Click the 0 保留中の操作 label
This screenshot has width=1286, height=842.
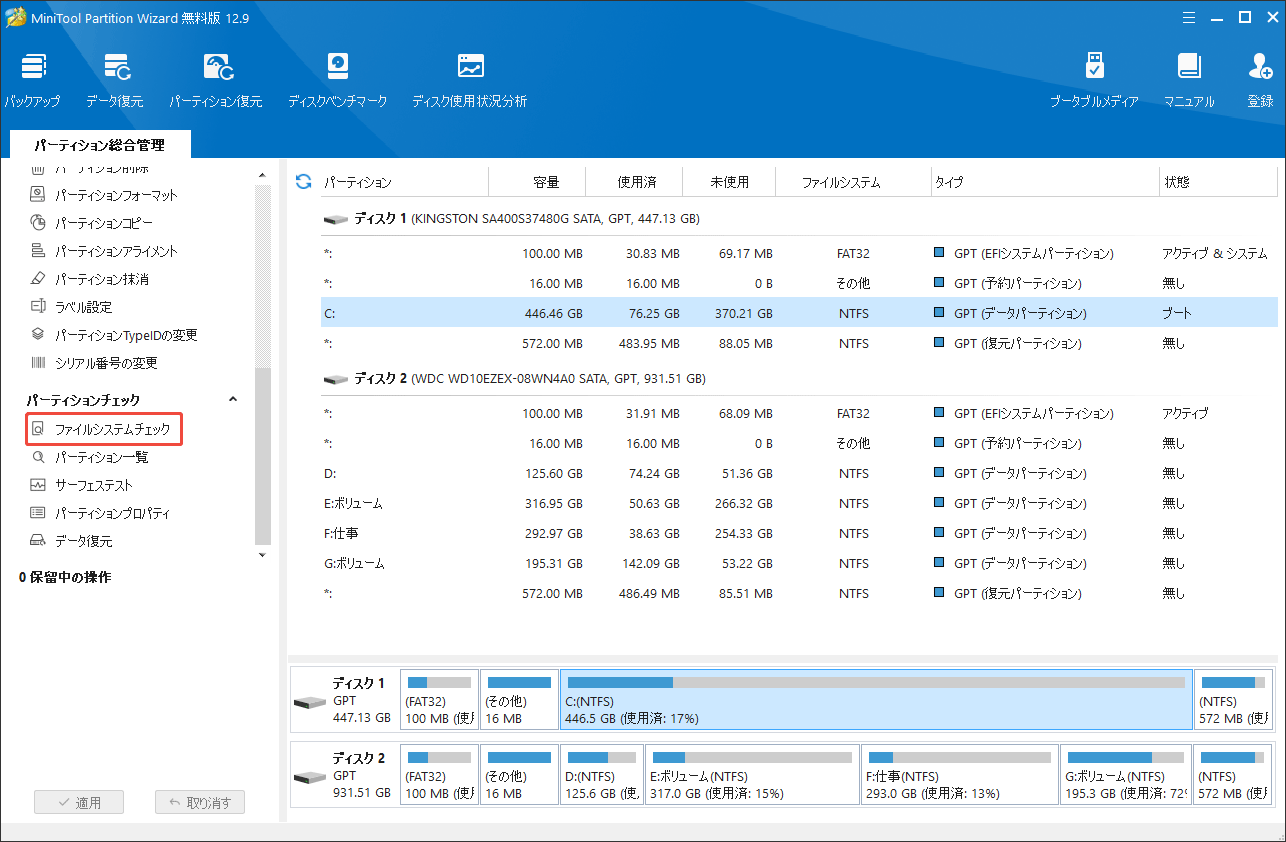point(65,577)
